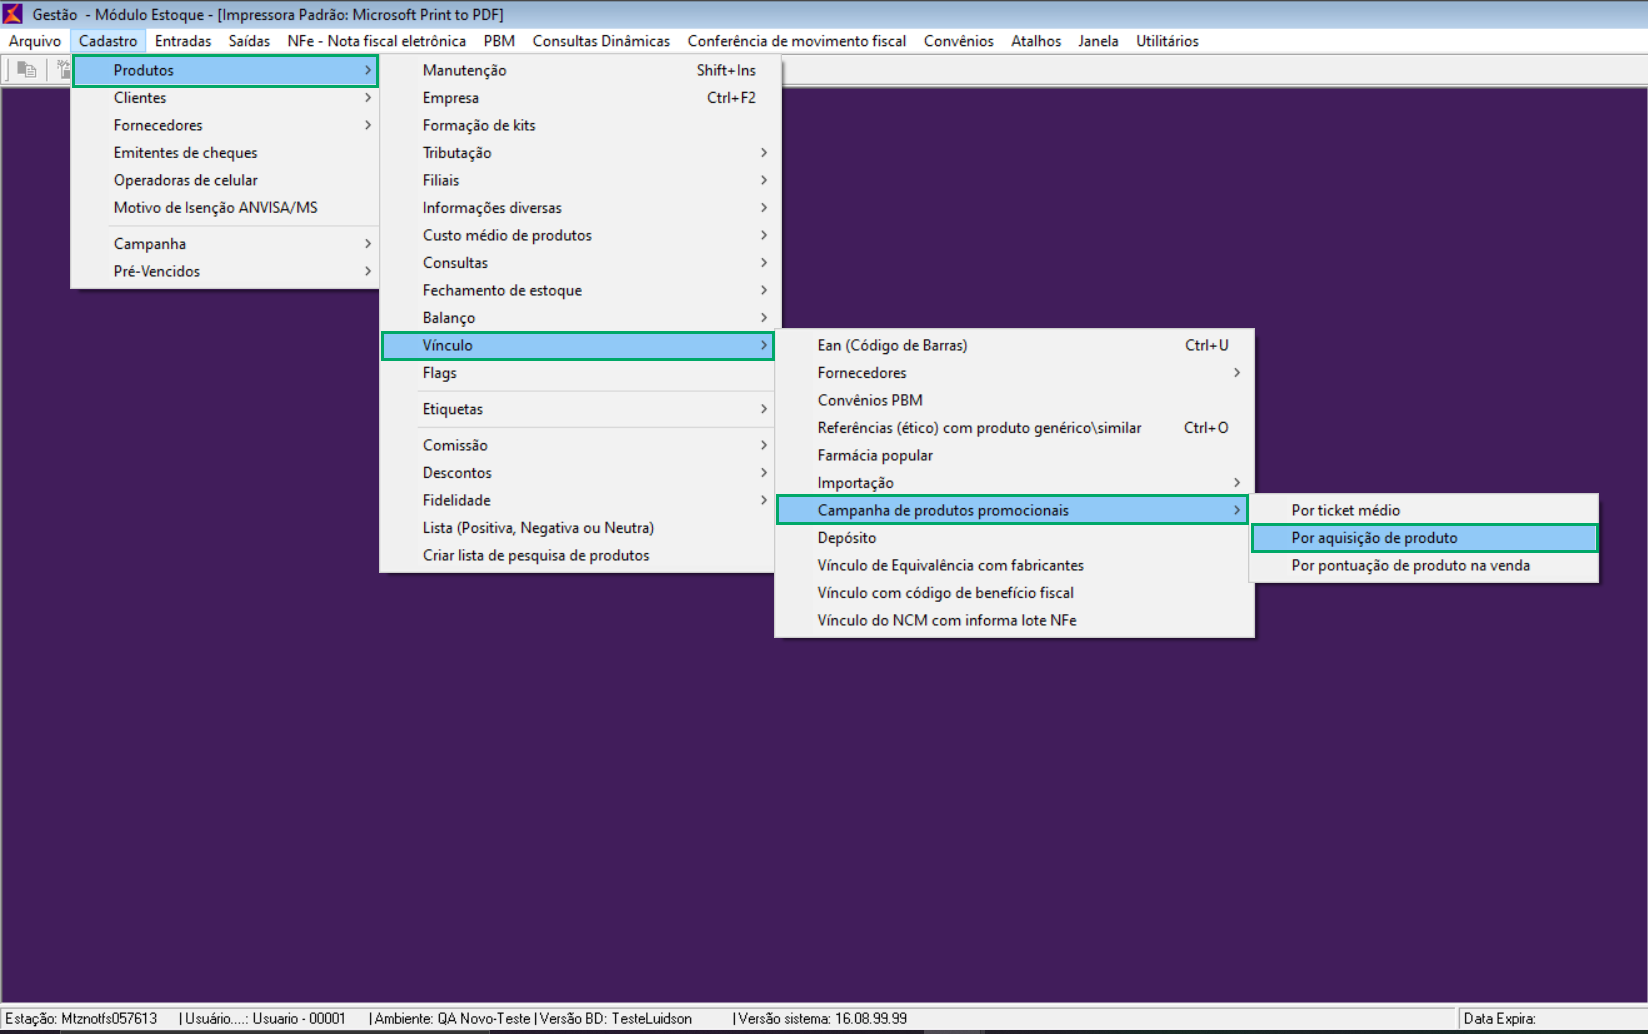
Task: Select Por pontuação de produto na venda
Action: pos(1424,565)
